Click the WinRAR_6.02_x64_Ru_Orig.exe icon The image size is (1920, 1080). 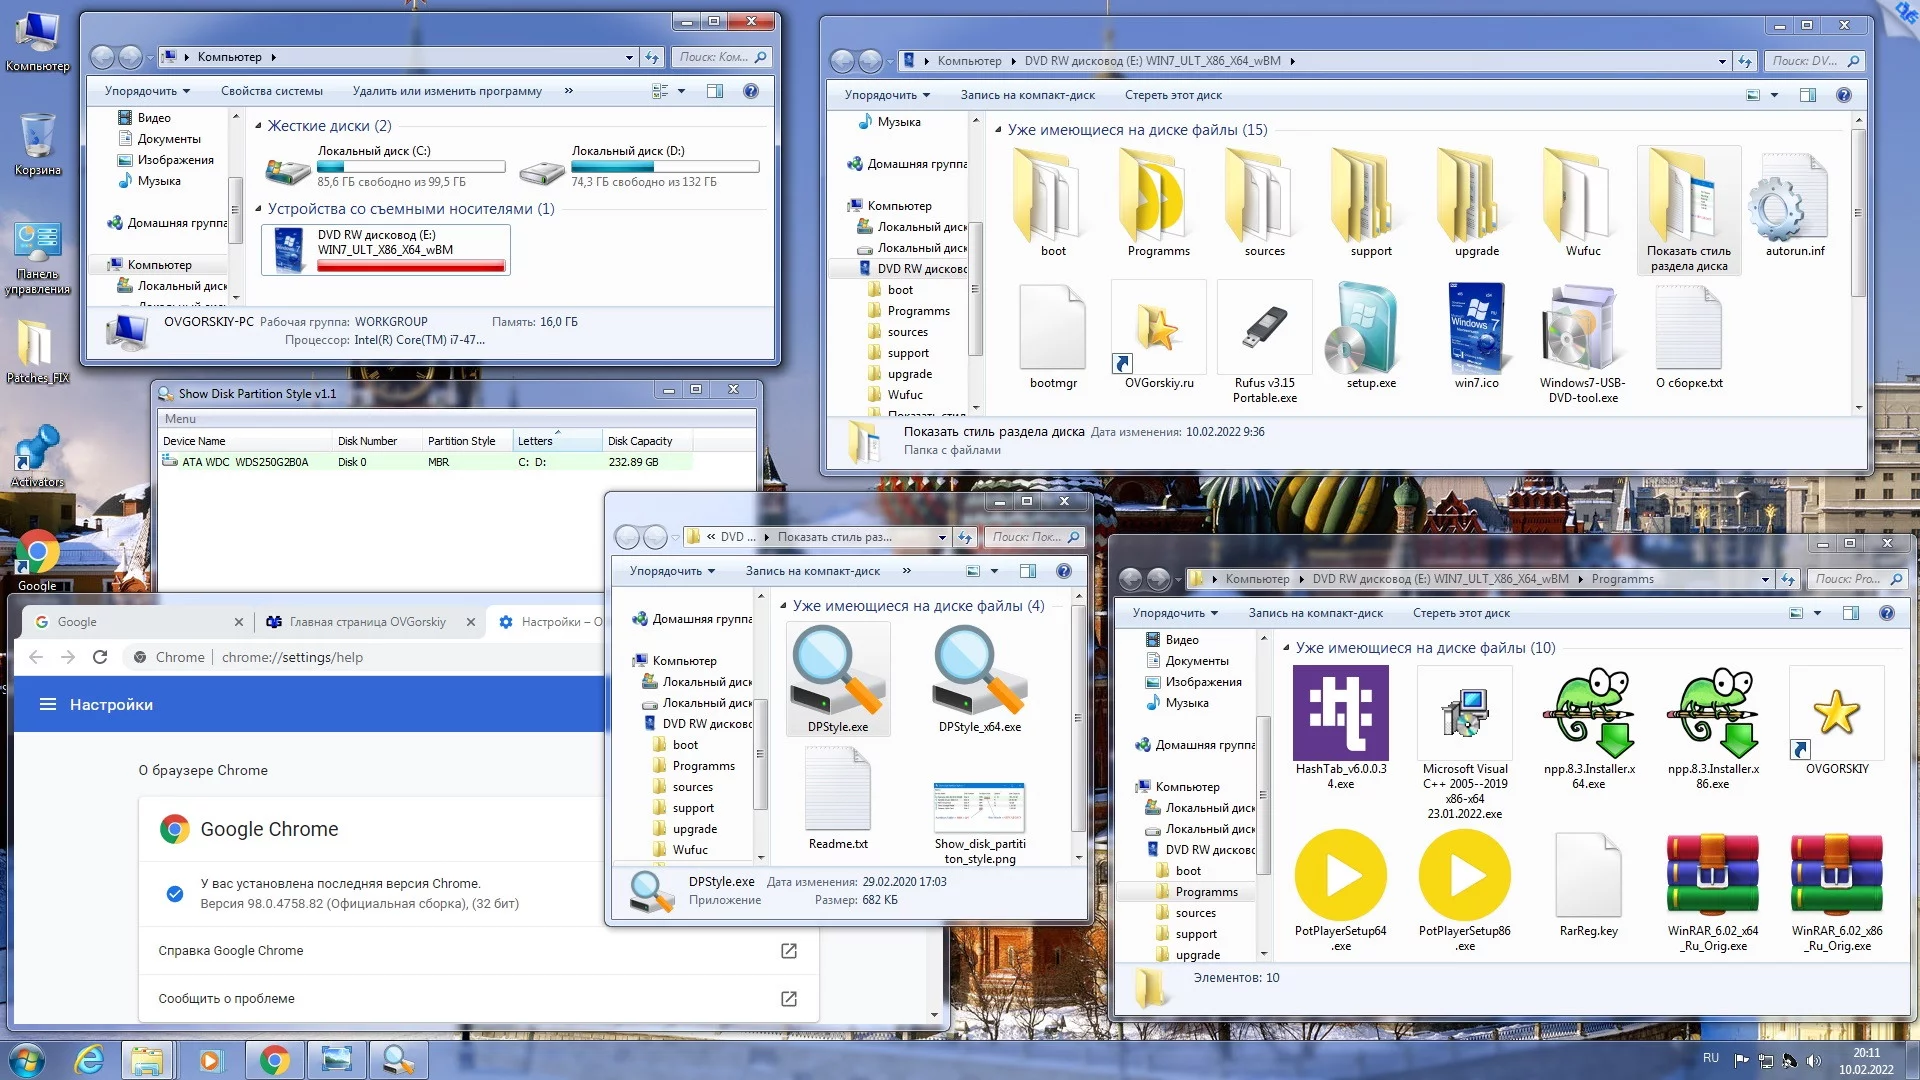click(1712, 876)
